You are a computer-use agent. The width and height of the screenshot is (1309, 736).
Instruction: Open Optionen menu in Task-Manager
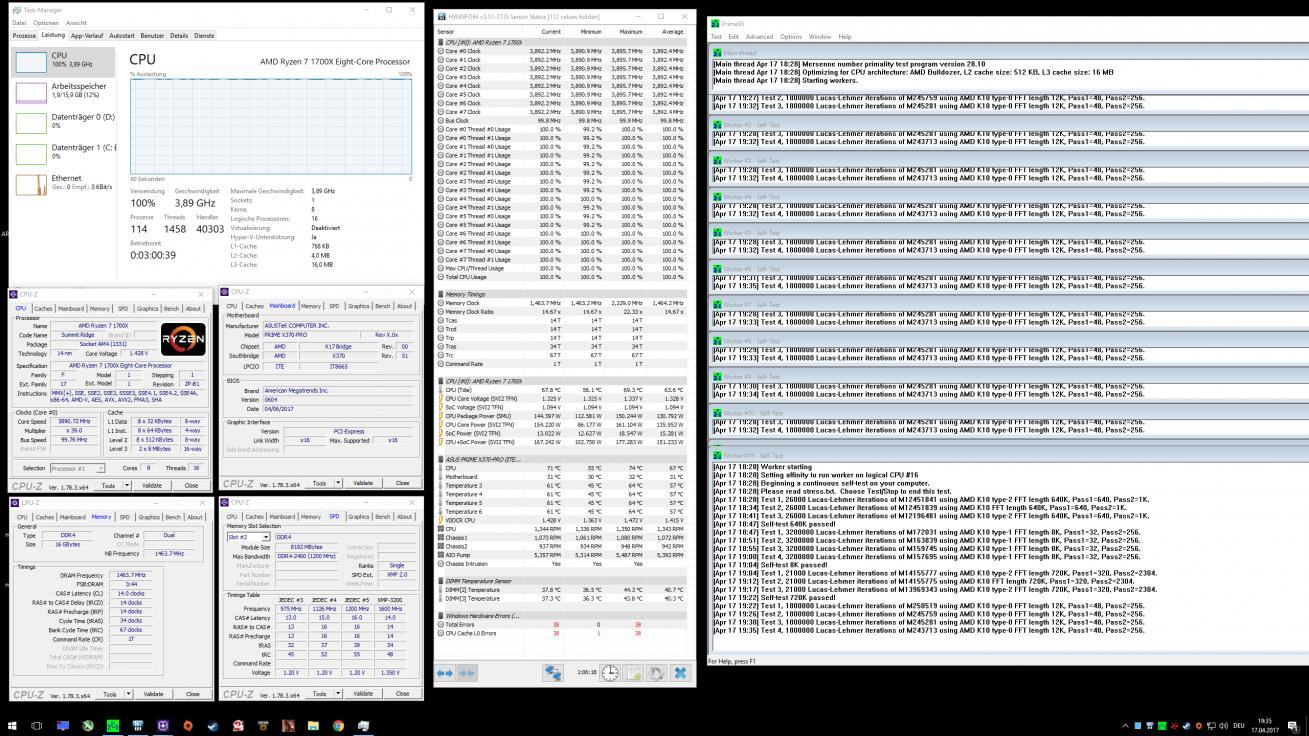point(46,22)
